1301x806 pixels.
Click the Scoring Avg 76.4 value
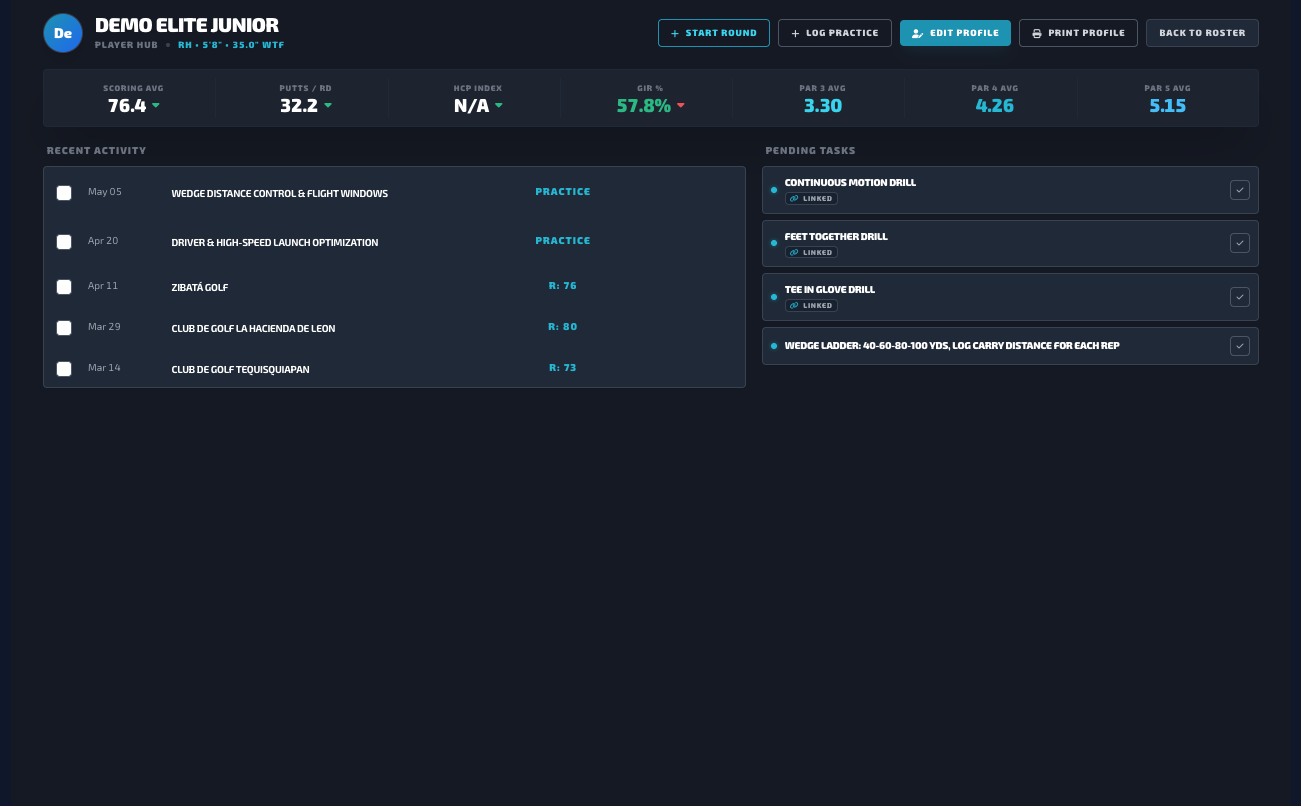pyautogui.click(x=127, y=105)
